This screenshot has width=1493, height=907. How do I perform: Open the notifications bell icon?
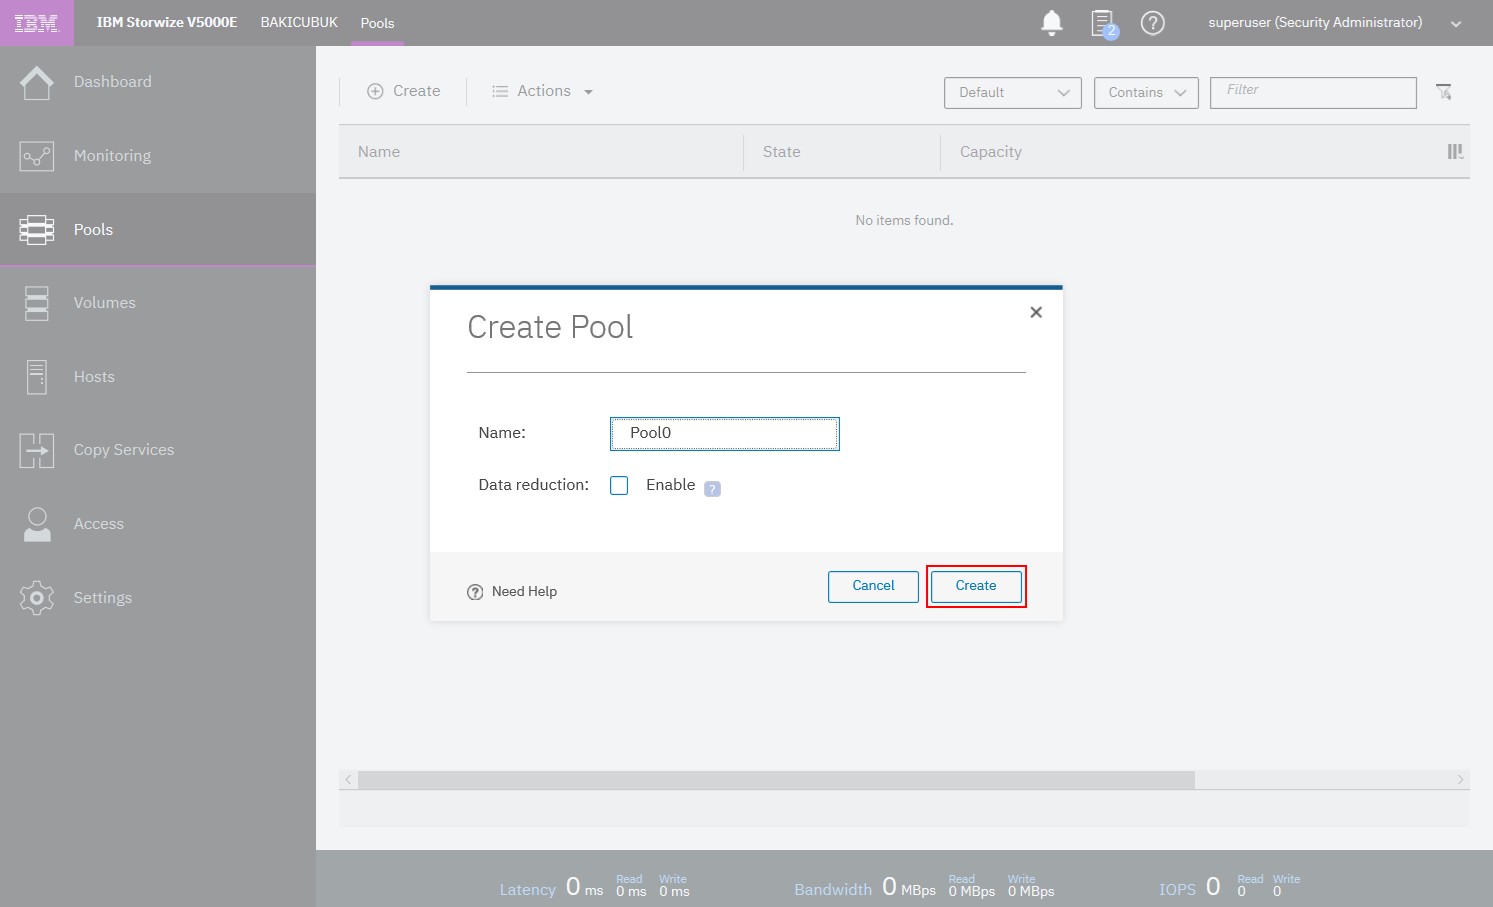coord(1051,23)
